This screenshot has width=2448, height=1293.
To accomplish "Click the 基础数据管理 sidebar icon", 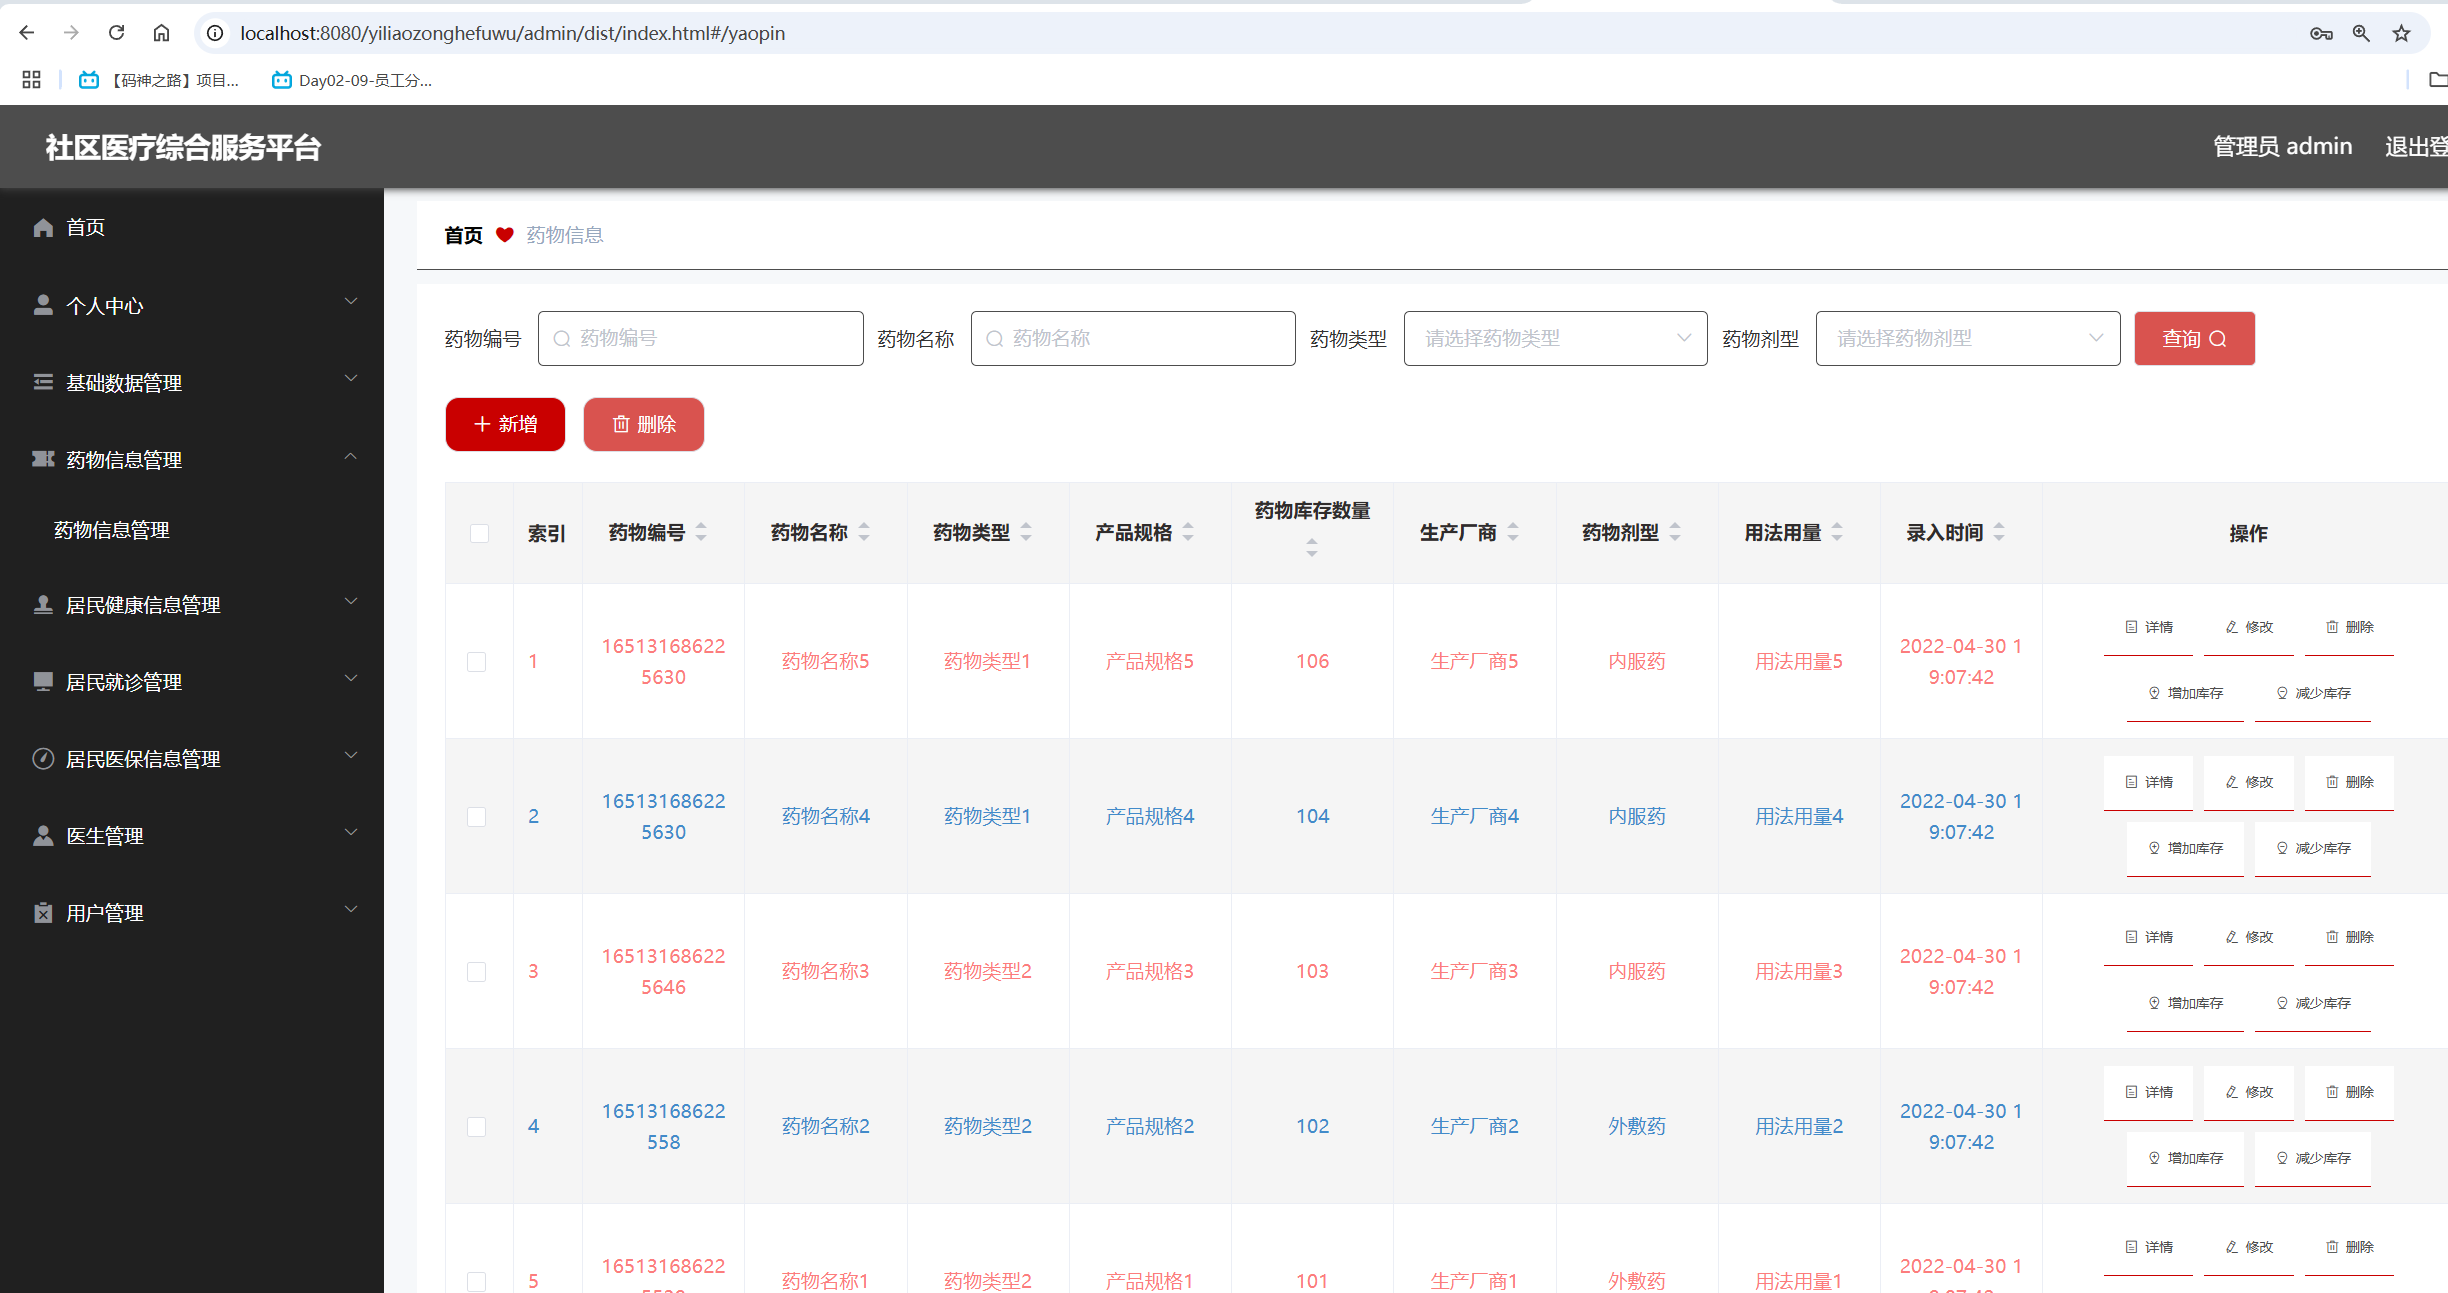I will [43, 381].
